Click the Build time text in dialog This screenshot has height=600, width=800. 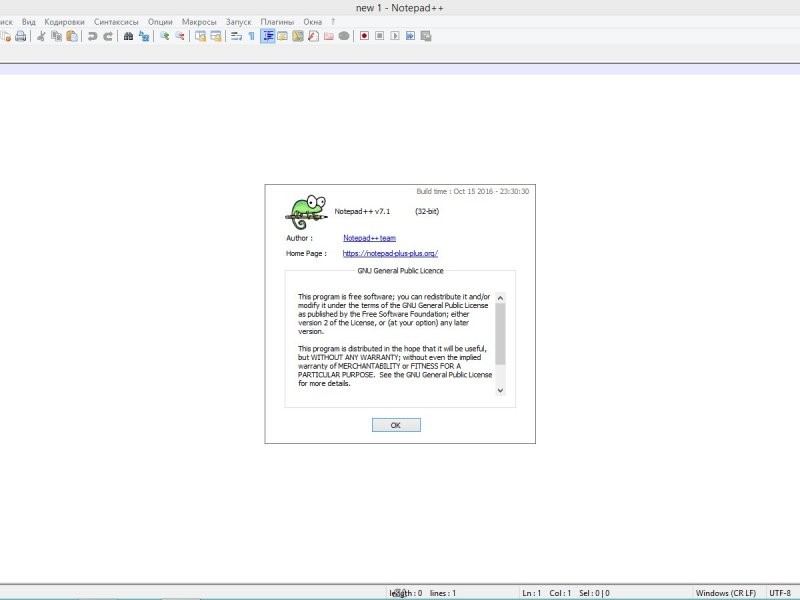pyautogui.click(x=472, y=191)
